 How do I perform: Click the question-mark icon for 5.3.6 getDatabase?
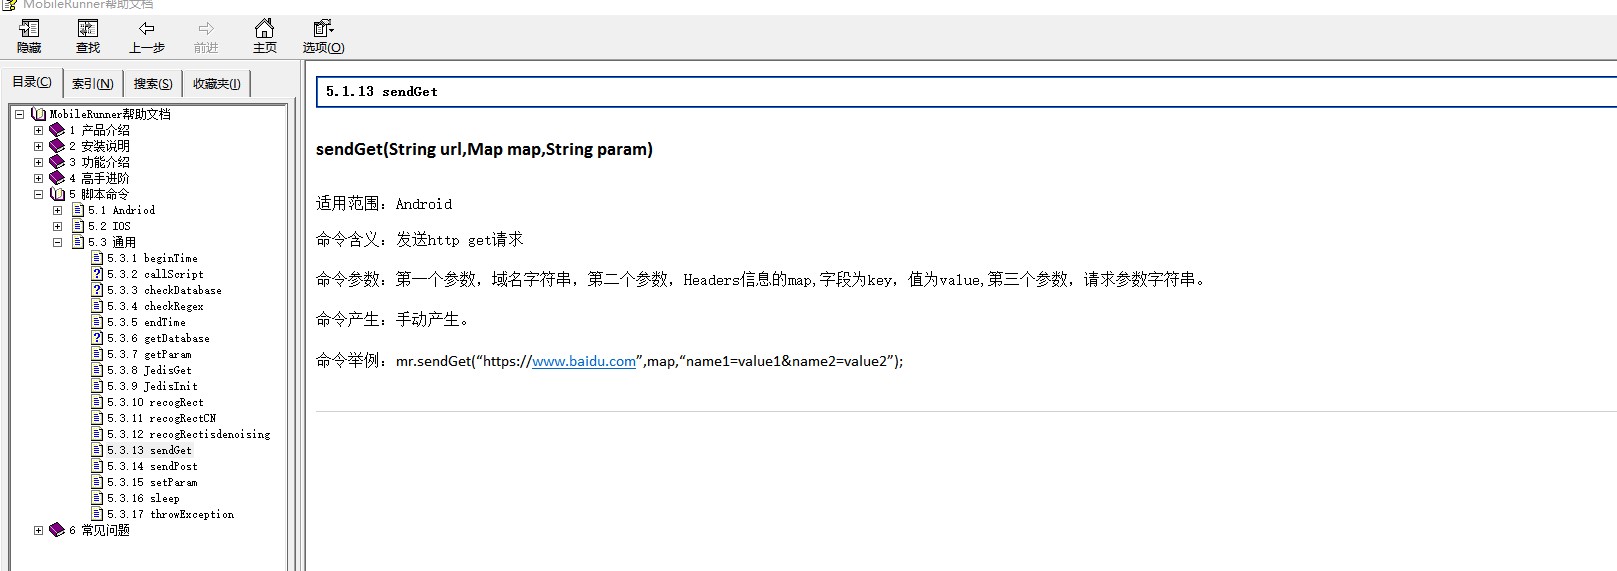tap(97, 338)
